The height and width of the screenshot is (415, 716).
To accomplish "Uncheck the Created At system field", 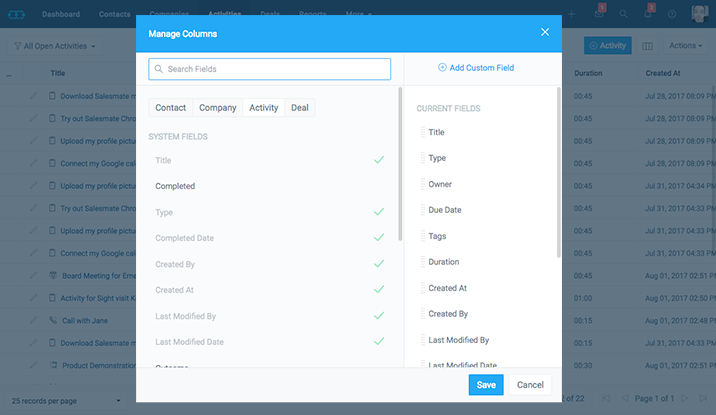I will pyautogui.click(x=379, y=289).
